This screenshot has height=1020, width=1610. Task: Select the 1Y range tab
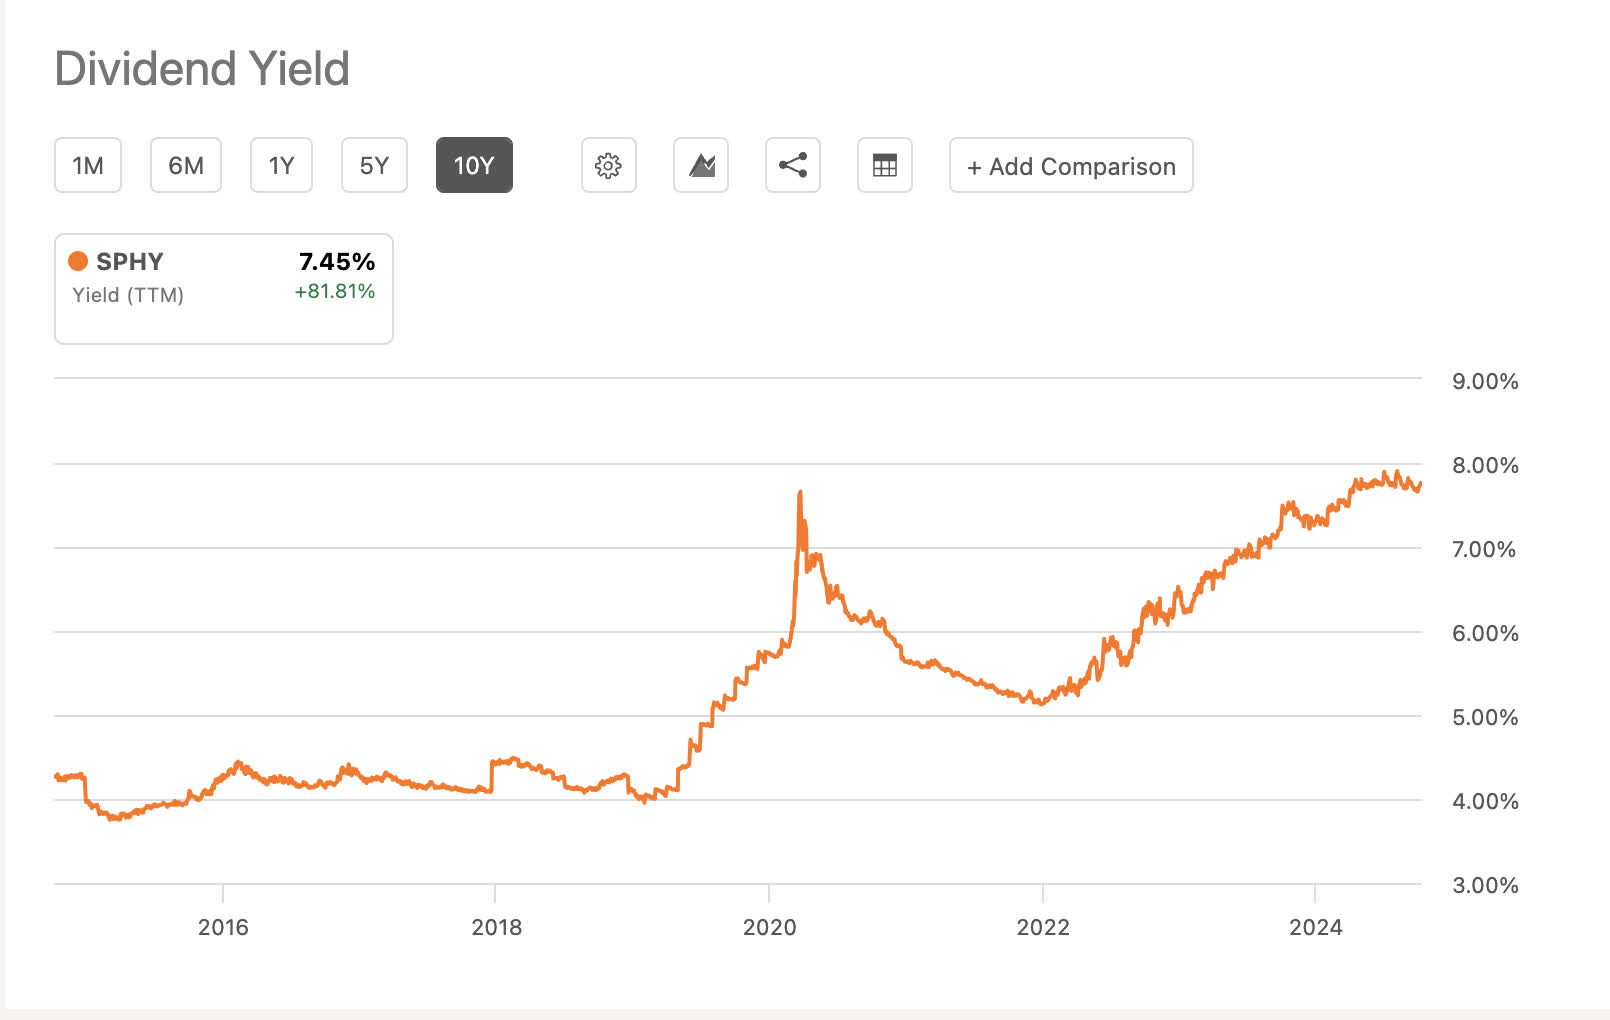pos(280,165)
